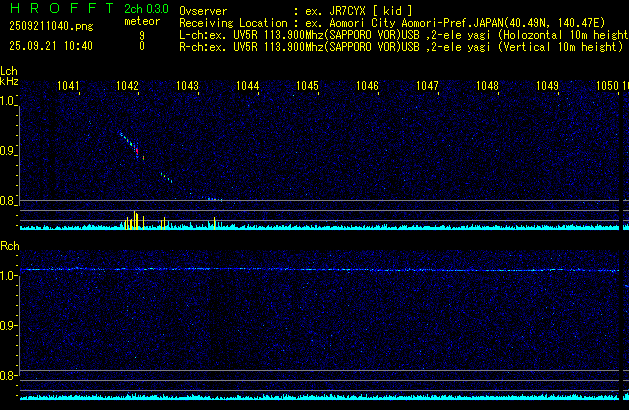Click the meteor count label

pyautogui.click(x=141, y=21)
